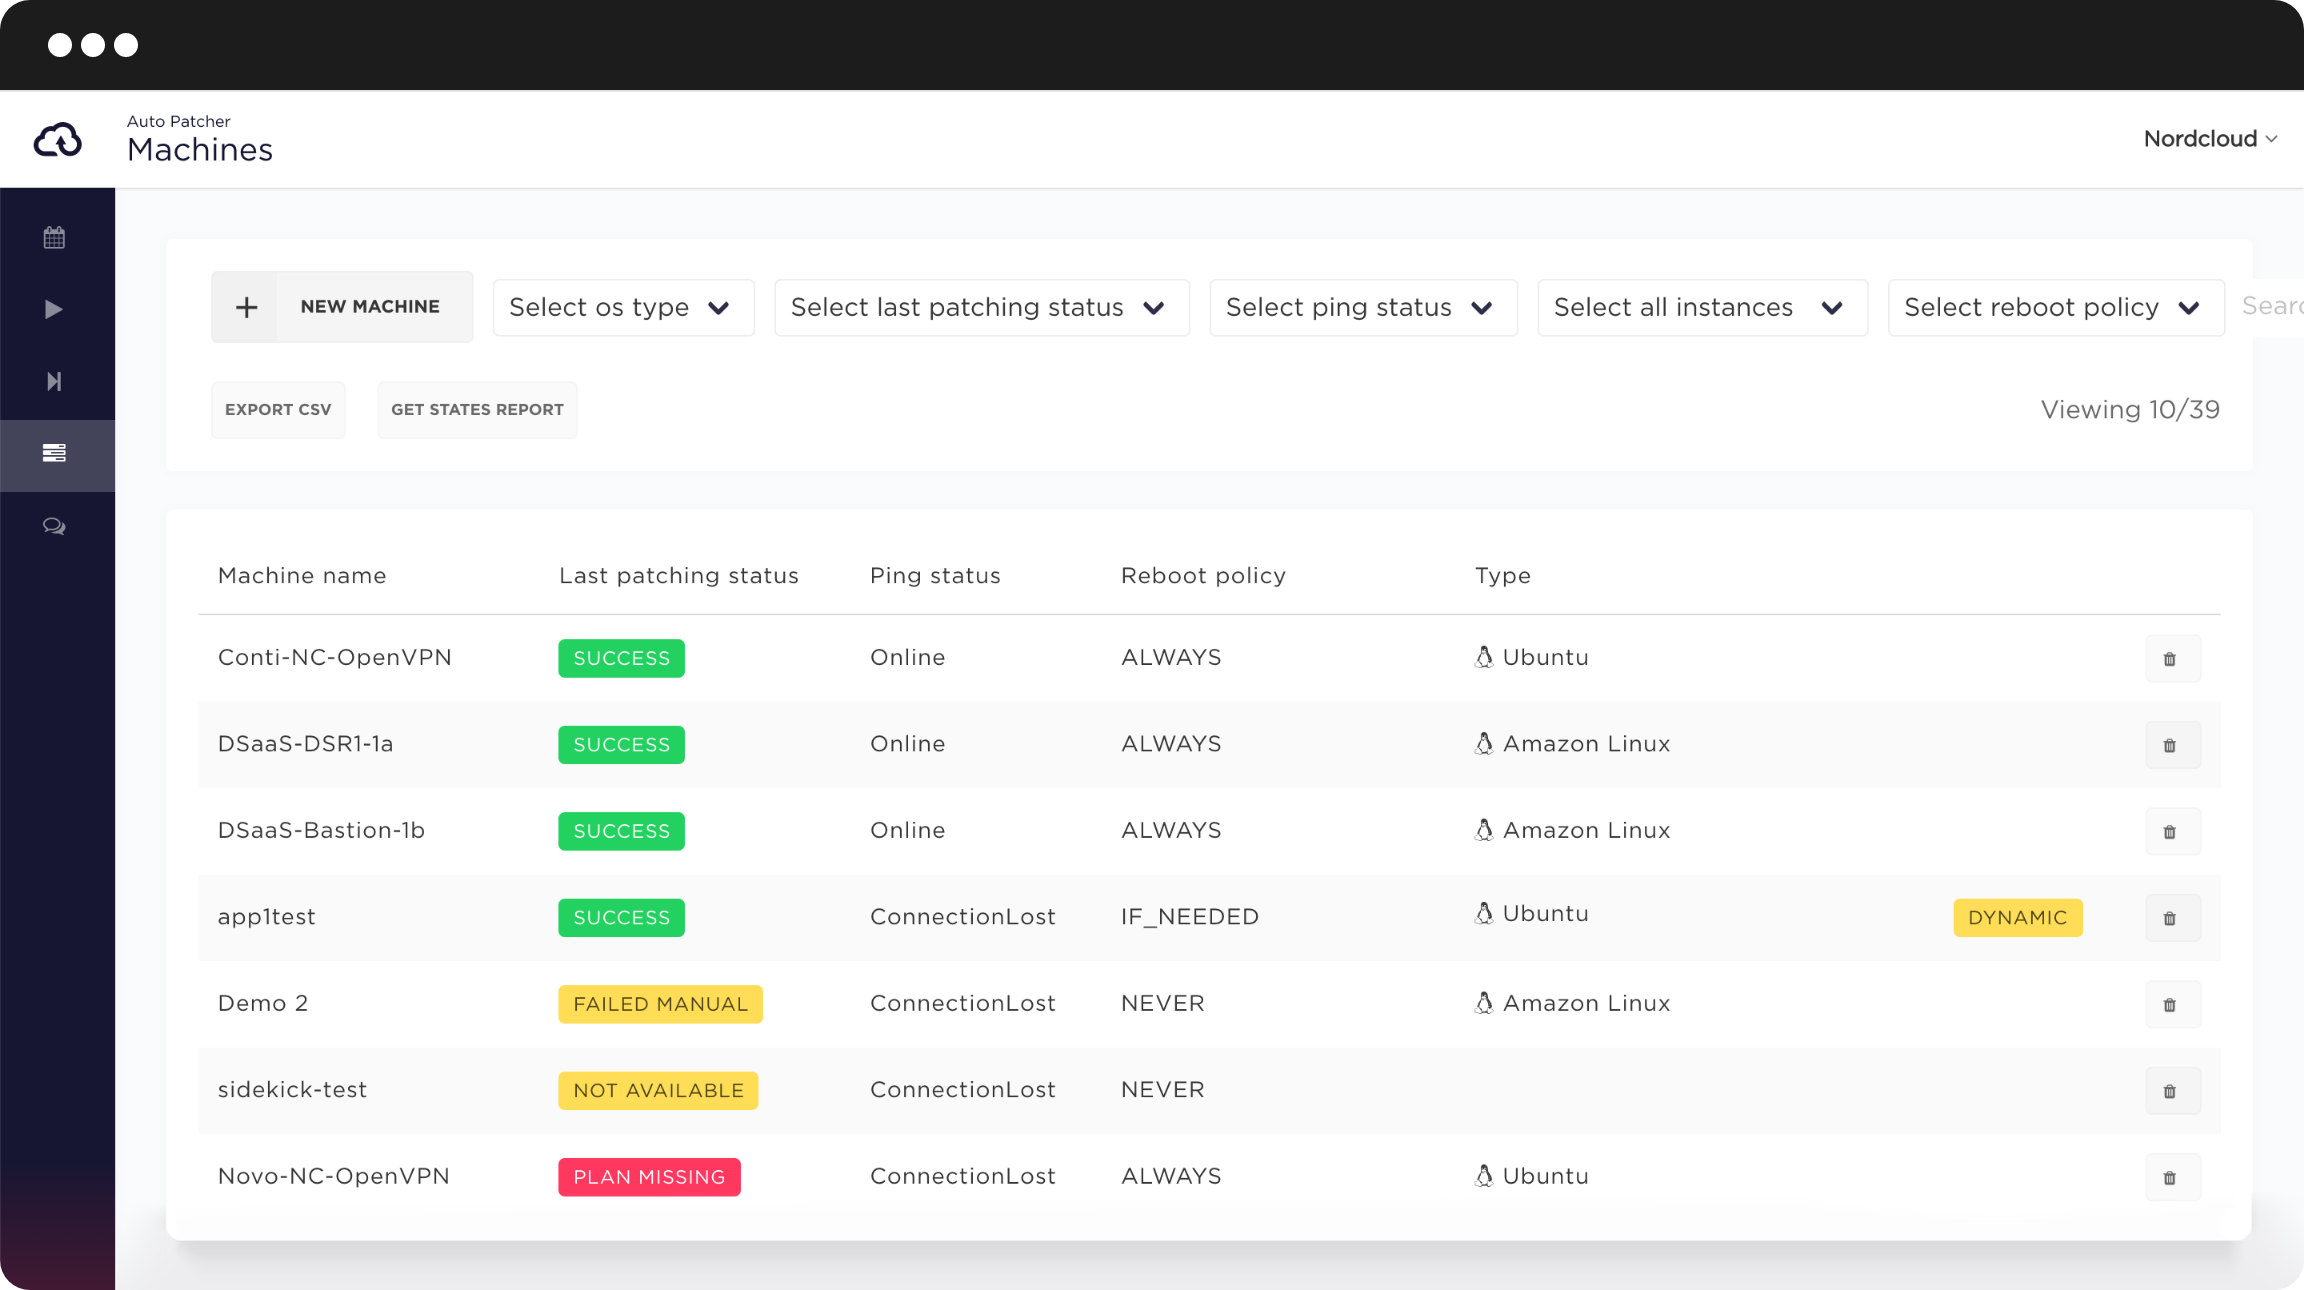Screen dimensions: 2304x1290
Task: Click the EXPORT CSV button
Action: click(279, 410)
